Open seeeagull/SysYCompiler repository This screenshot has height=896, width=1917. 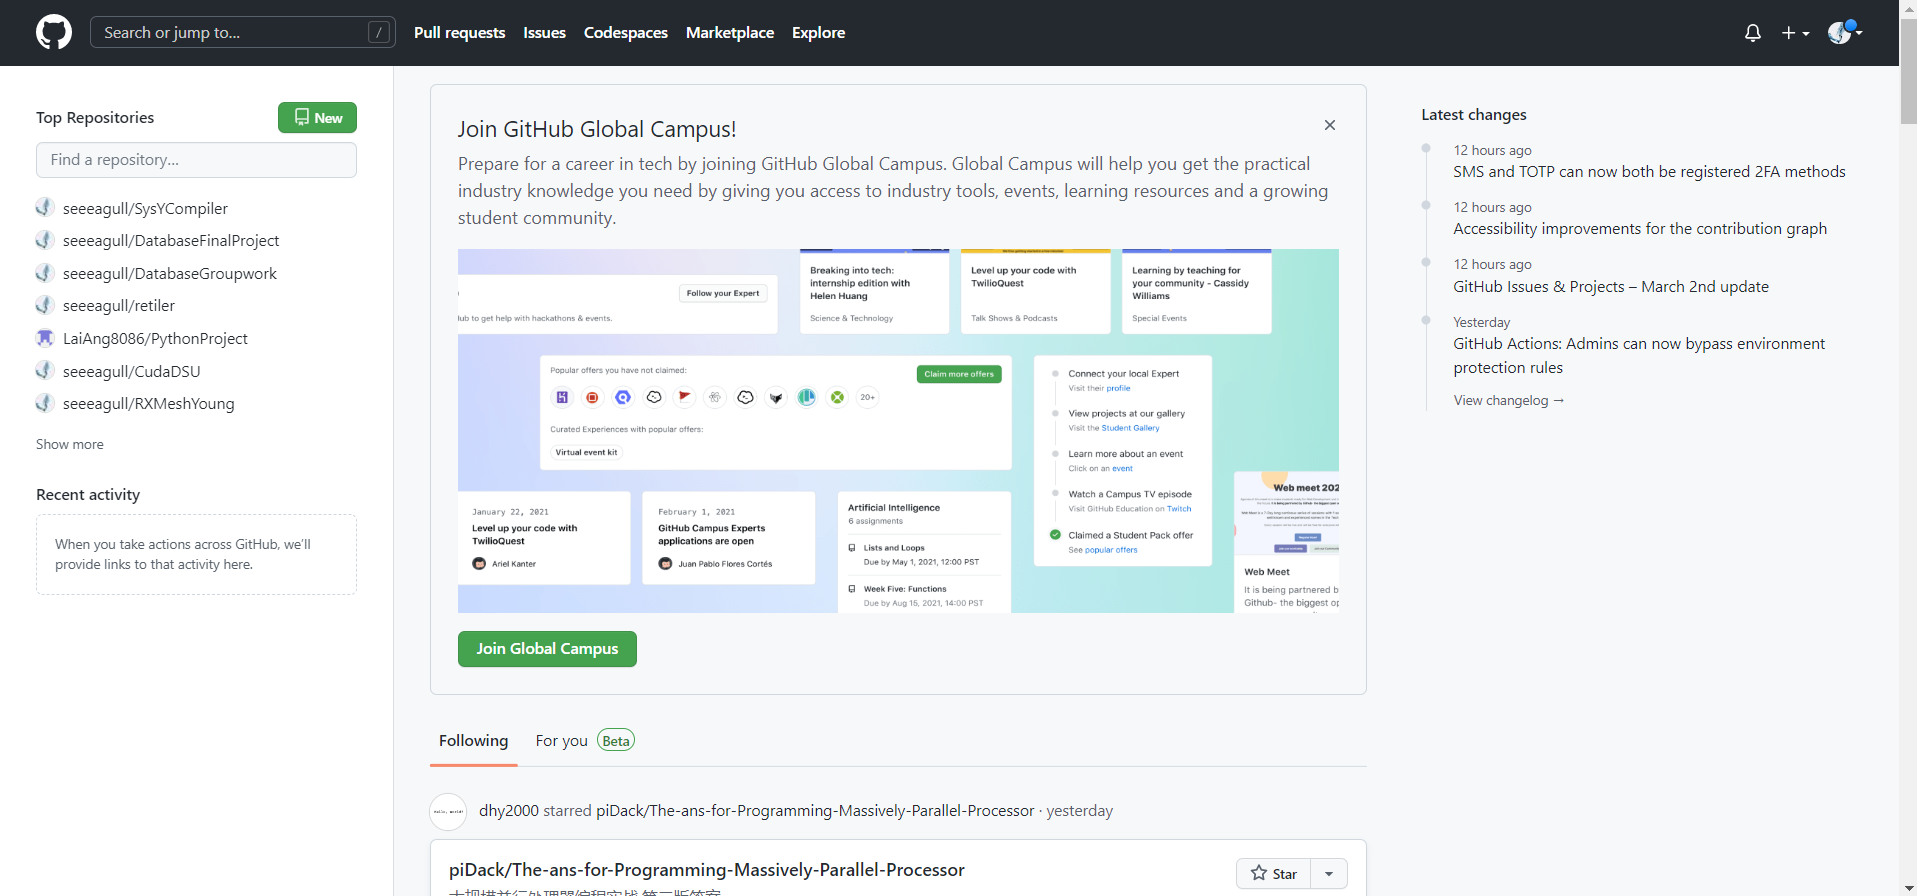(145, 208)
